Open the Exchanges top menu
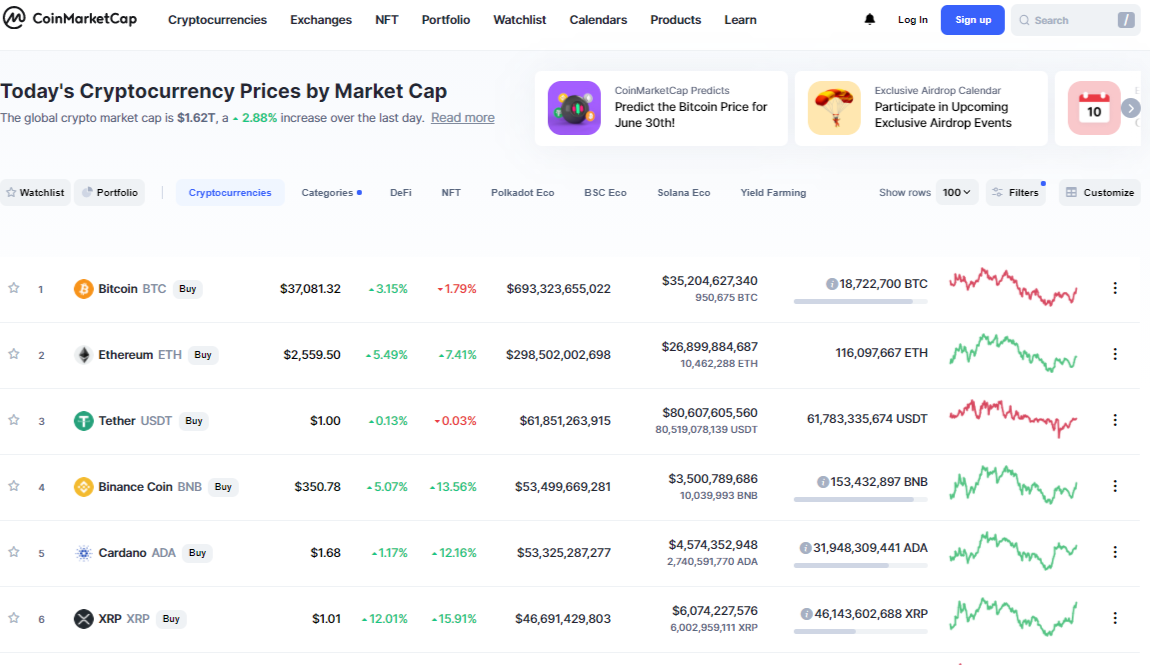The height and width of the screenshot is (665, 1150). click(321, 20)
